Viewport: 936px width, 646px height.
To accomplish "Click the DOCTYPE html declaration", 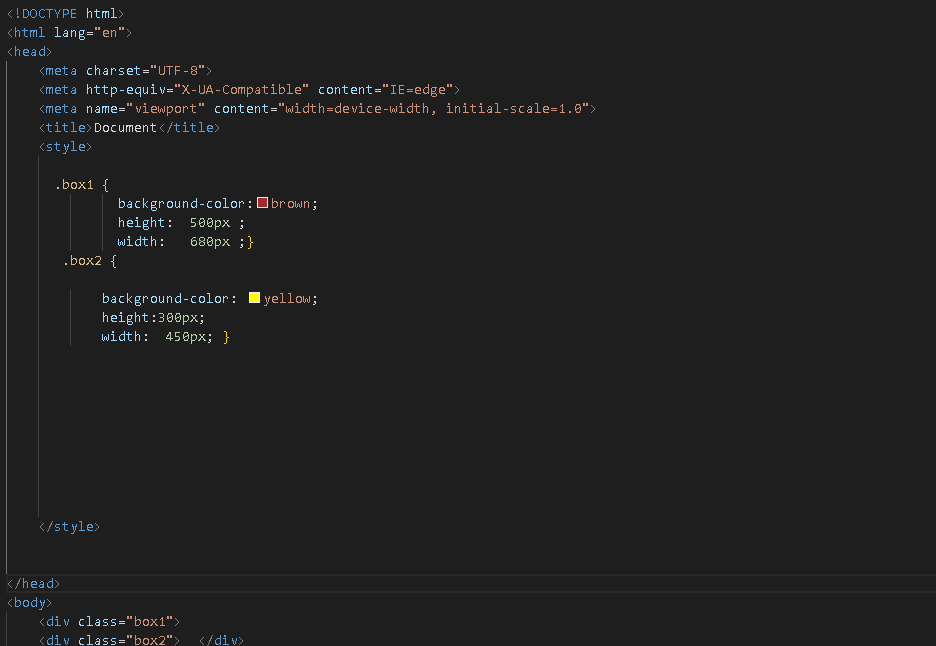I will point(65,13).
